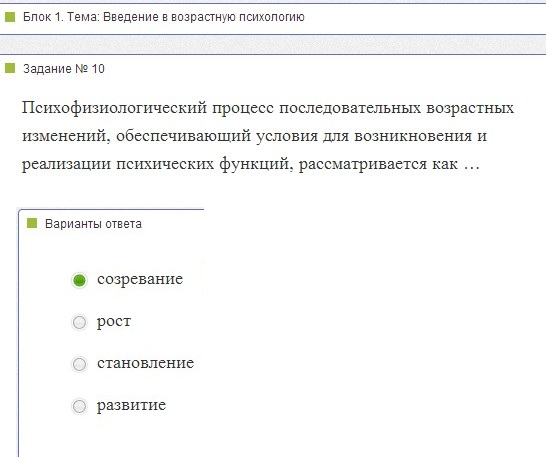Open the Блок 1 Введение в возрастную психологию heading
The width and height of the screenshot is (546, 467).
pyautogui.click(x=164, y=17)
